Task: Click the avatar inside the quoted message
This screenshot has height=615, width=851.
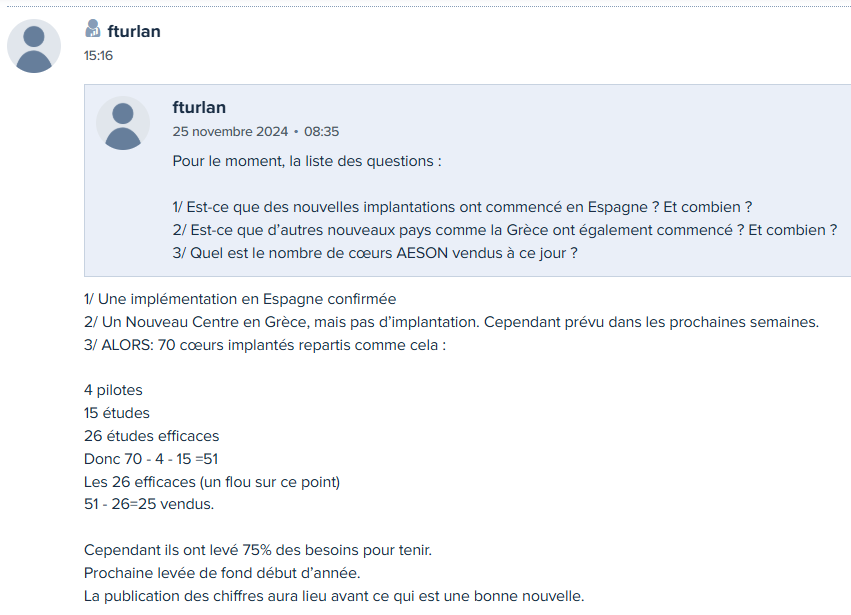Action: (123, 123)
